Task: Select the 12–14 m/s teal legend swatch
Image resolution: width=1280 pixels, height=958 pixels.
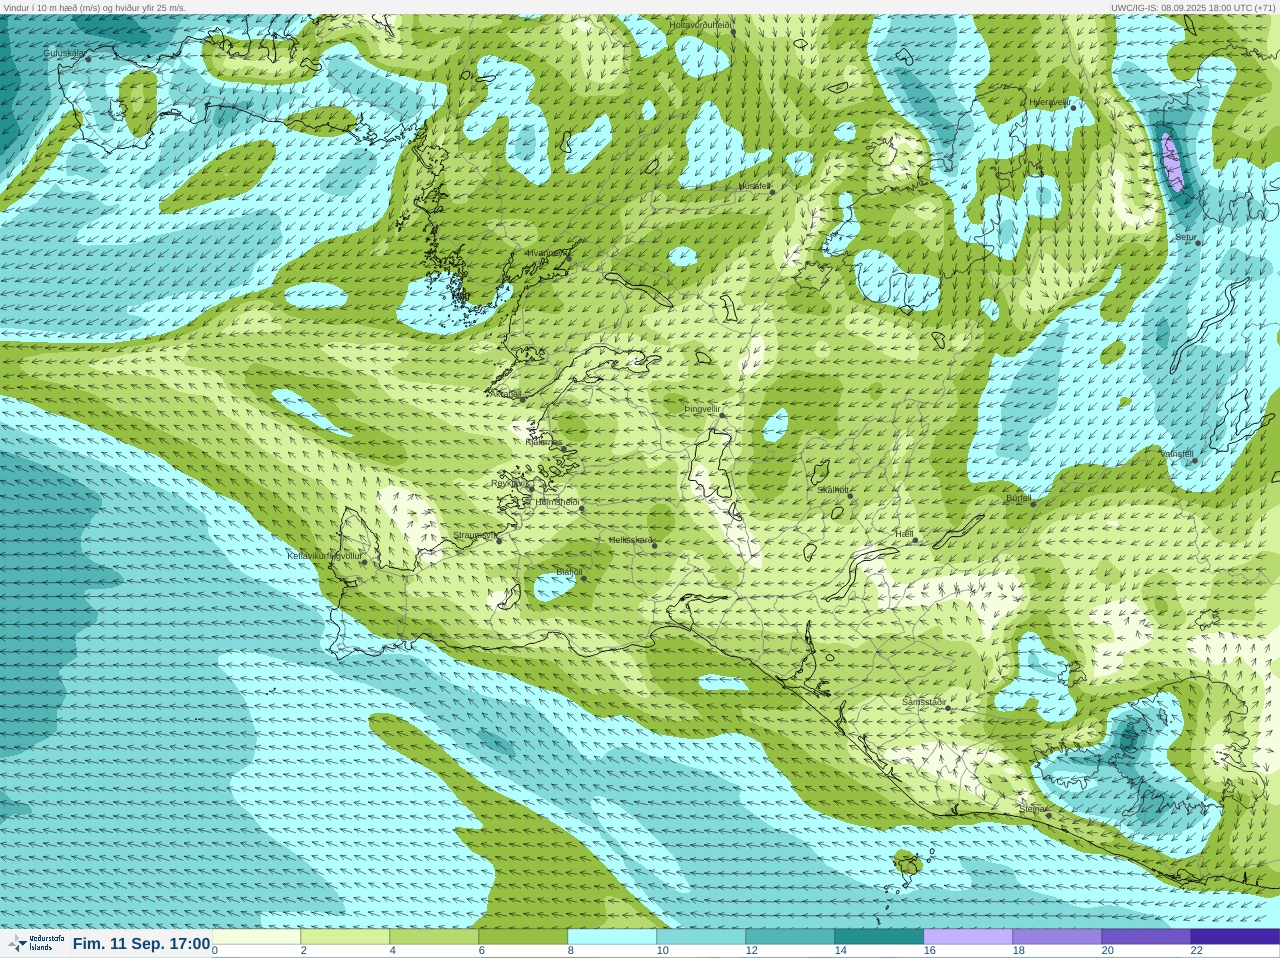Action: (790, 937)
